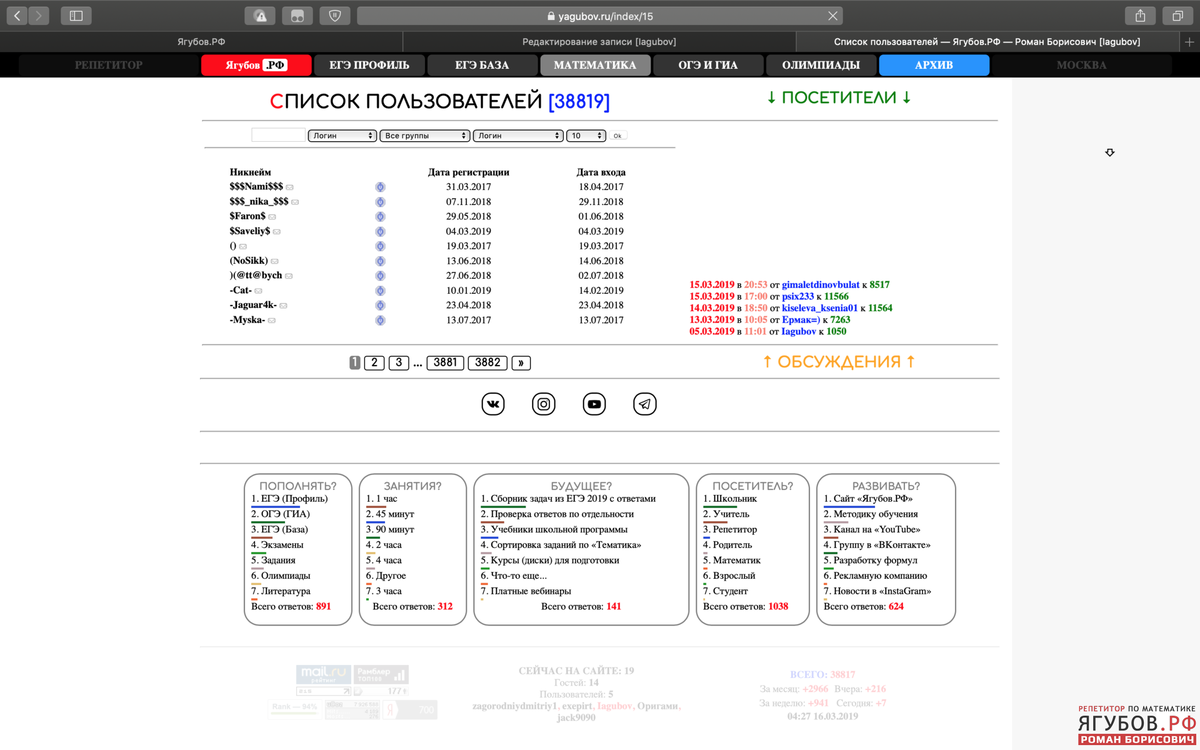
Task: Go forward with the Safari forward arrow
Action: point(39,16)
